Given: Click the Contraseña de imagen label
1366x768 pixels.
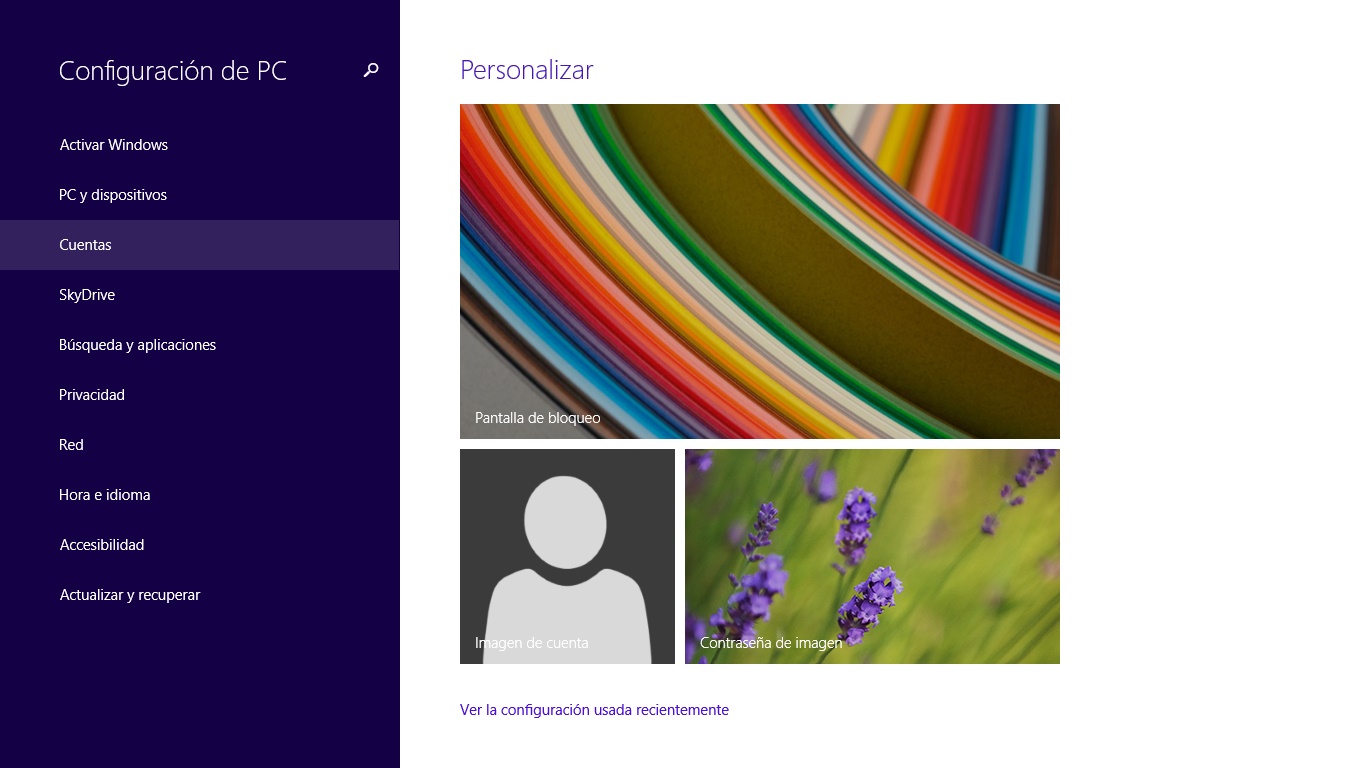Looking at the screenshot, I should pos(771,643).
